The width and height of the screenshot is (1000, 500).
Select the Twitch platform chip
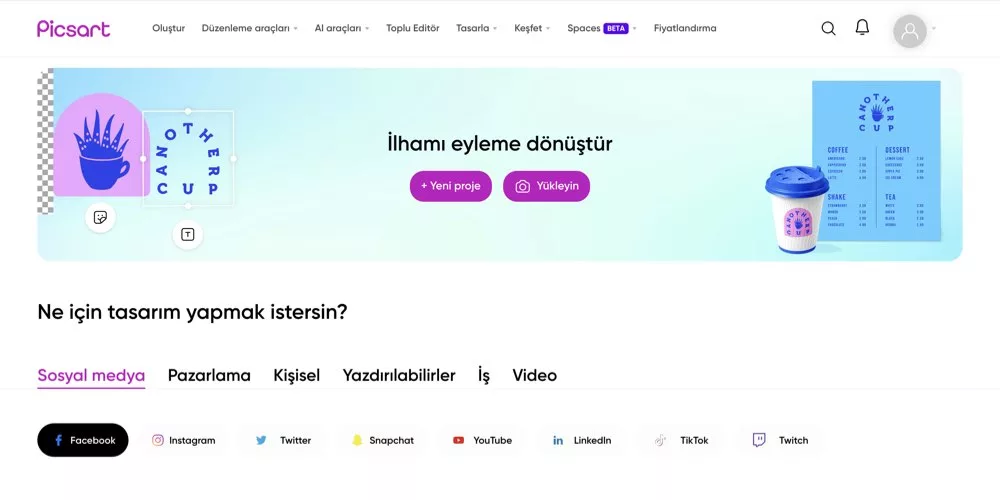pyautogui.click(x=781, y=440)
